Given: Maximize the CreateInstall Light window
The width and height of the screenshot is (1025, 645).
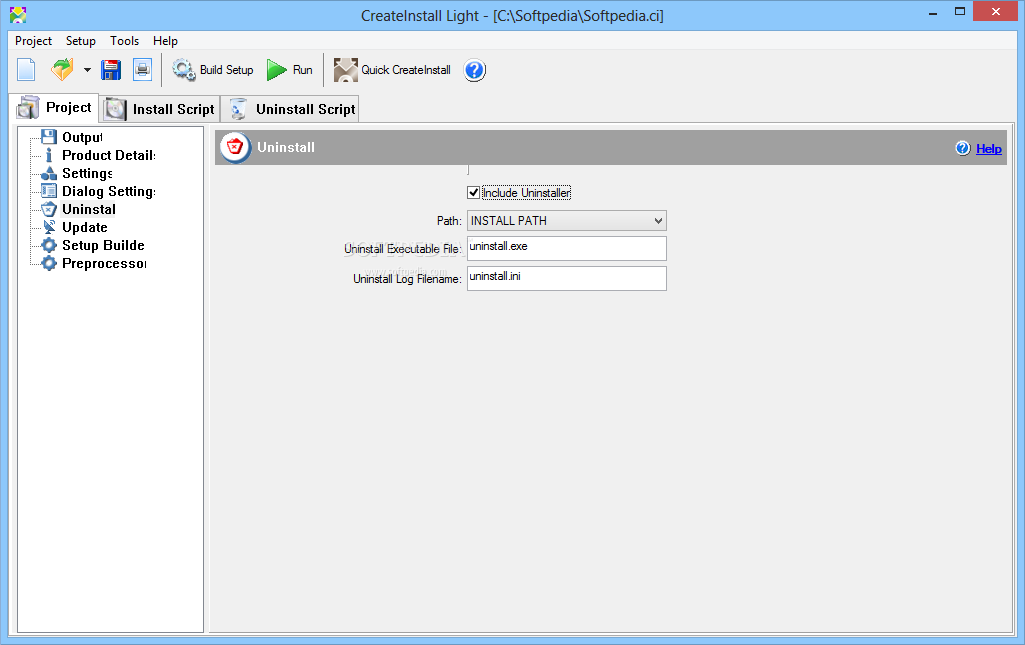Looking at the screenshot, I should click(x=960, y=12).
